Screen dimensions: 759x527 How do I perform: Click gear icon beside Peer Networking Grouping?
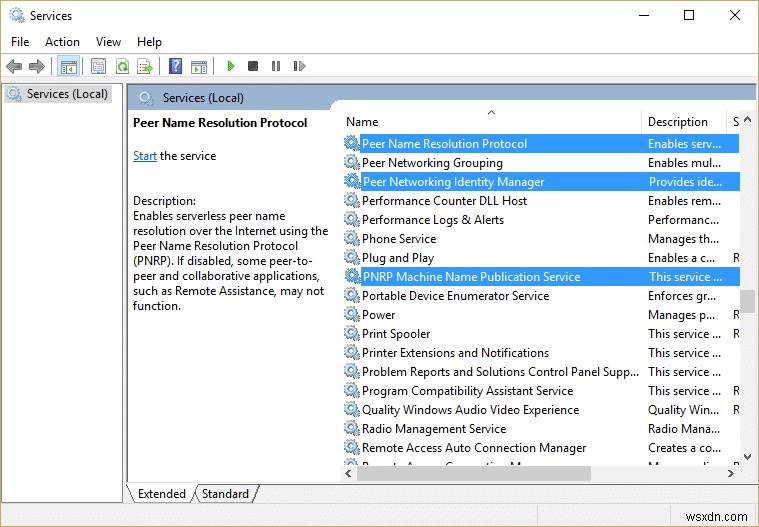click(351, 163)
